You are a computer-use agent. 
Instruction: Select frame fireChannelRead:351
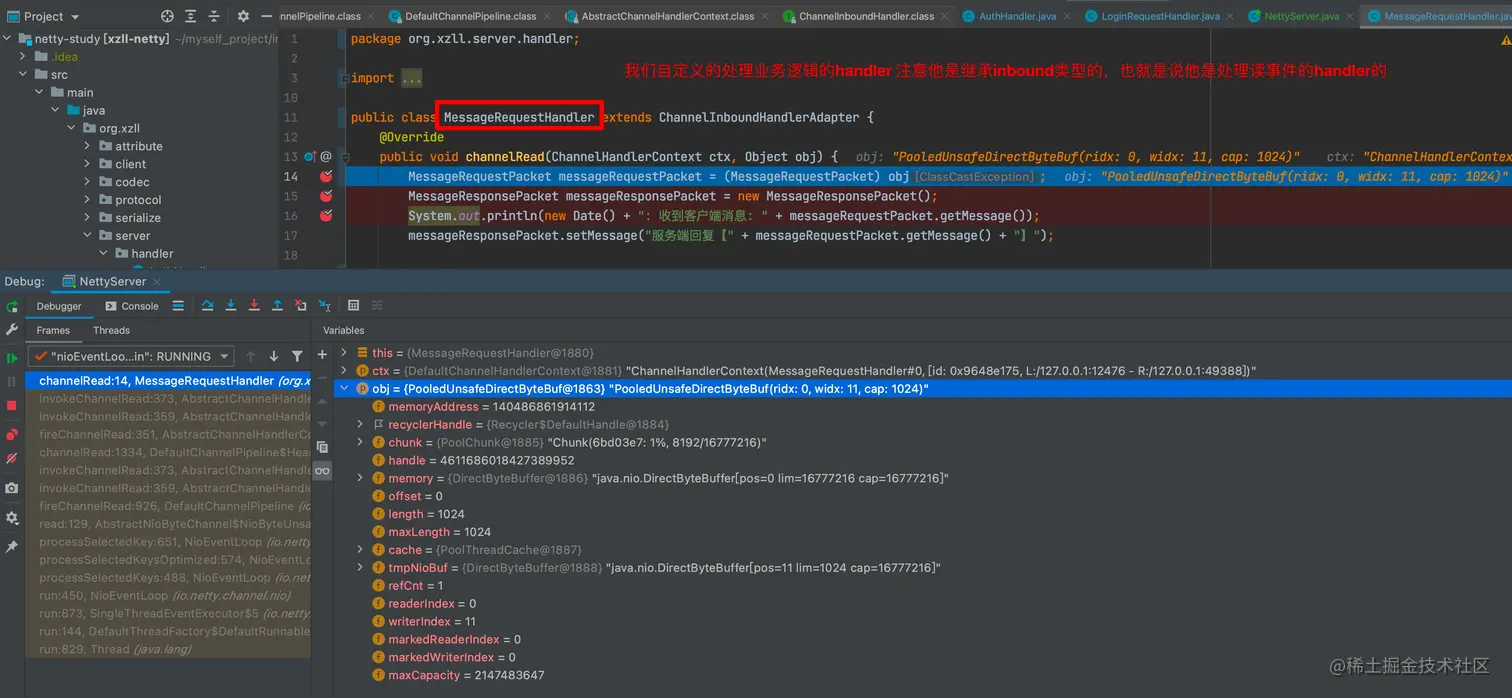[168, 434]
